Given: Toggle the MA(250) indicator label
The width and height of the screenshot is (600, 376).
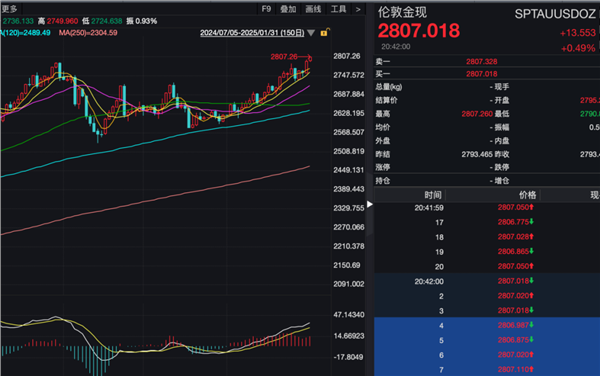Looking at the screenshot, I should (x=88, y=33).
